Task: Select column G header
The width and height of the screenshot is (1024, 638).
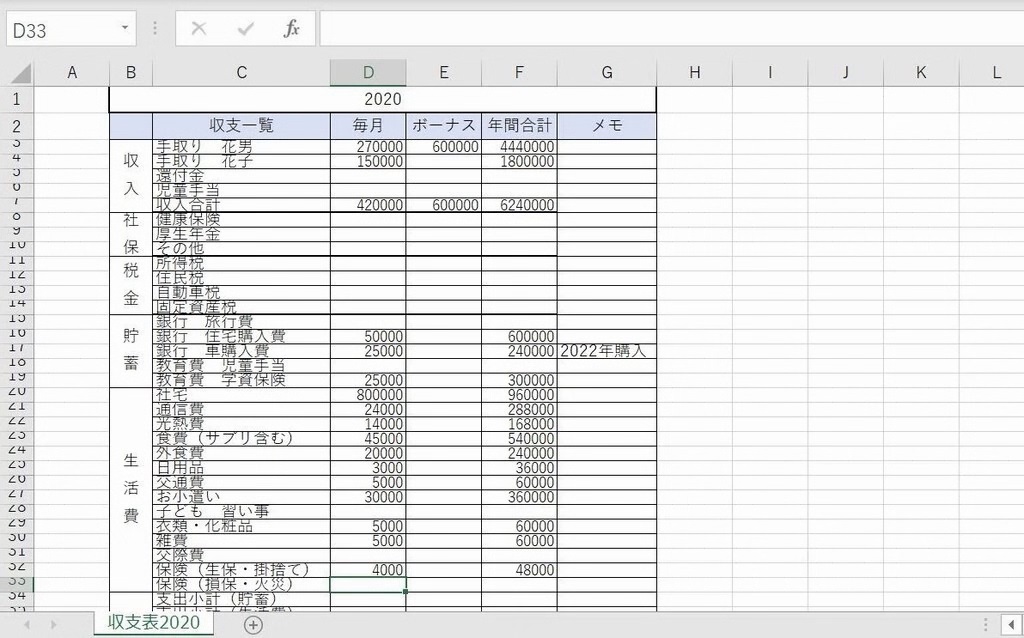Action: tap(607, 73)
